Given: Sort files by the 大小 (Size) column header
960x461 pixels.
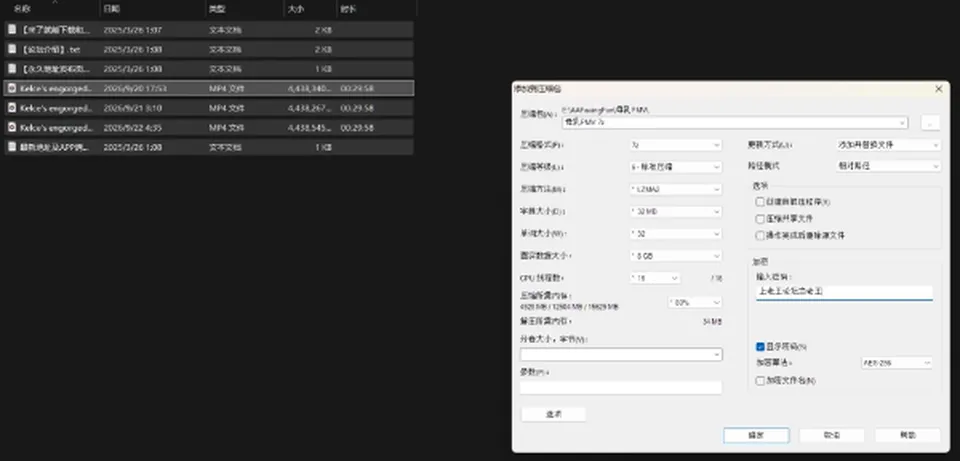Looking at the screenshot, I should click(x=296, y=9).
